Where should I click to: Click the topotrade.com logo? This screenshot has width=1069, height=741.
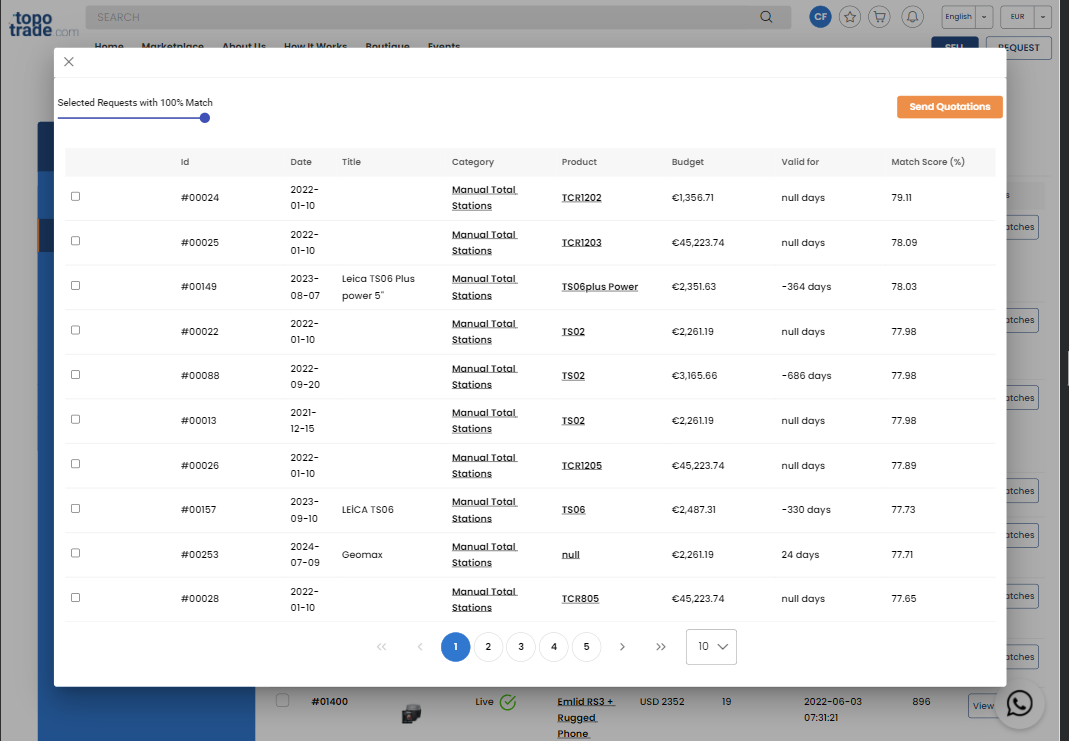tap(43, 24)
